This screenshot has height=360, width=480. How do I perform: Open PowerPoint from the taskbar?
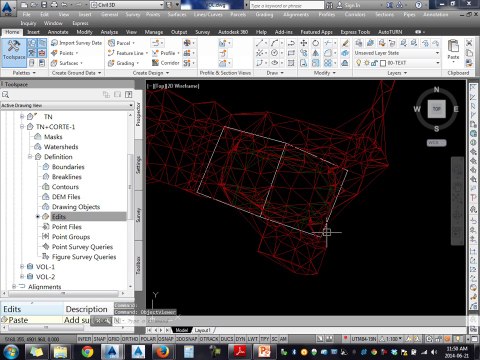[264, 352]
